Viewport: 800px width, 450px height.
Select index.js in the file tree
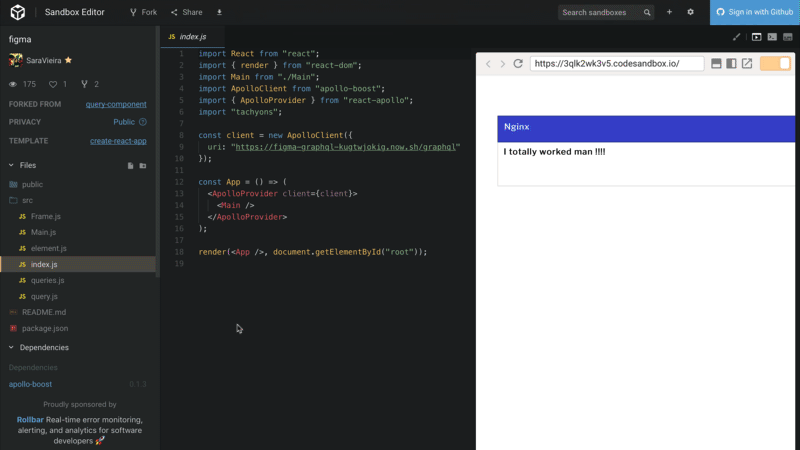tap(78, 264)
